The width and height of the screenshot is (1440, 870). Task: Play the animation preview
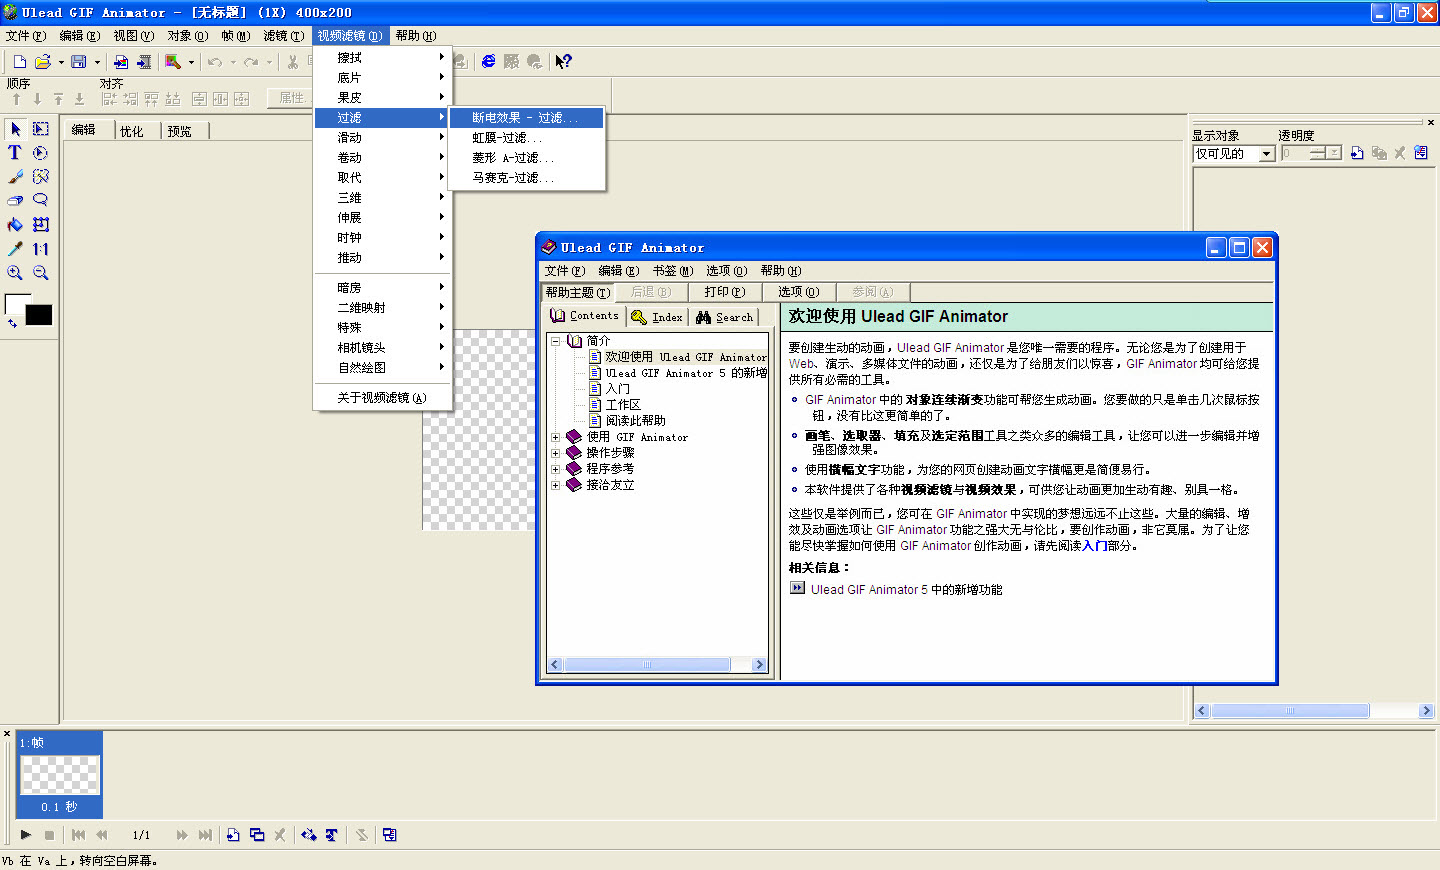point(24,834)
